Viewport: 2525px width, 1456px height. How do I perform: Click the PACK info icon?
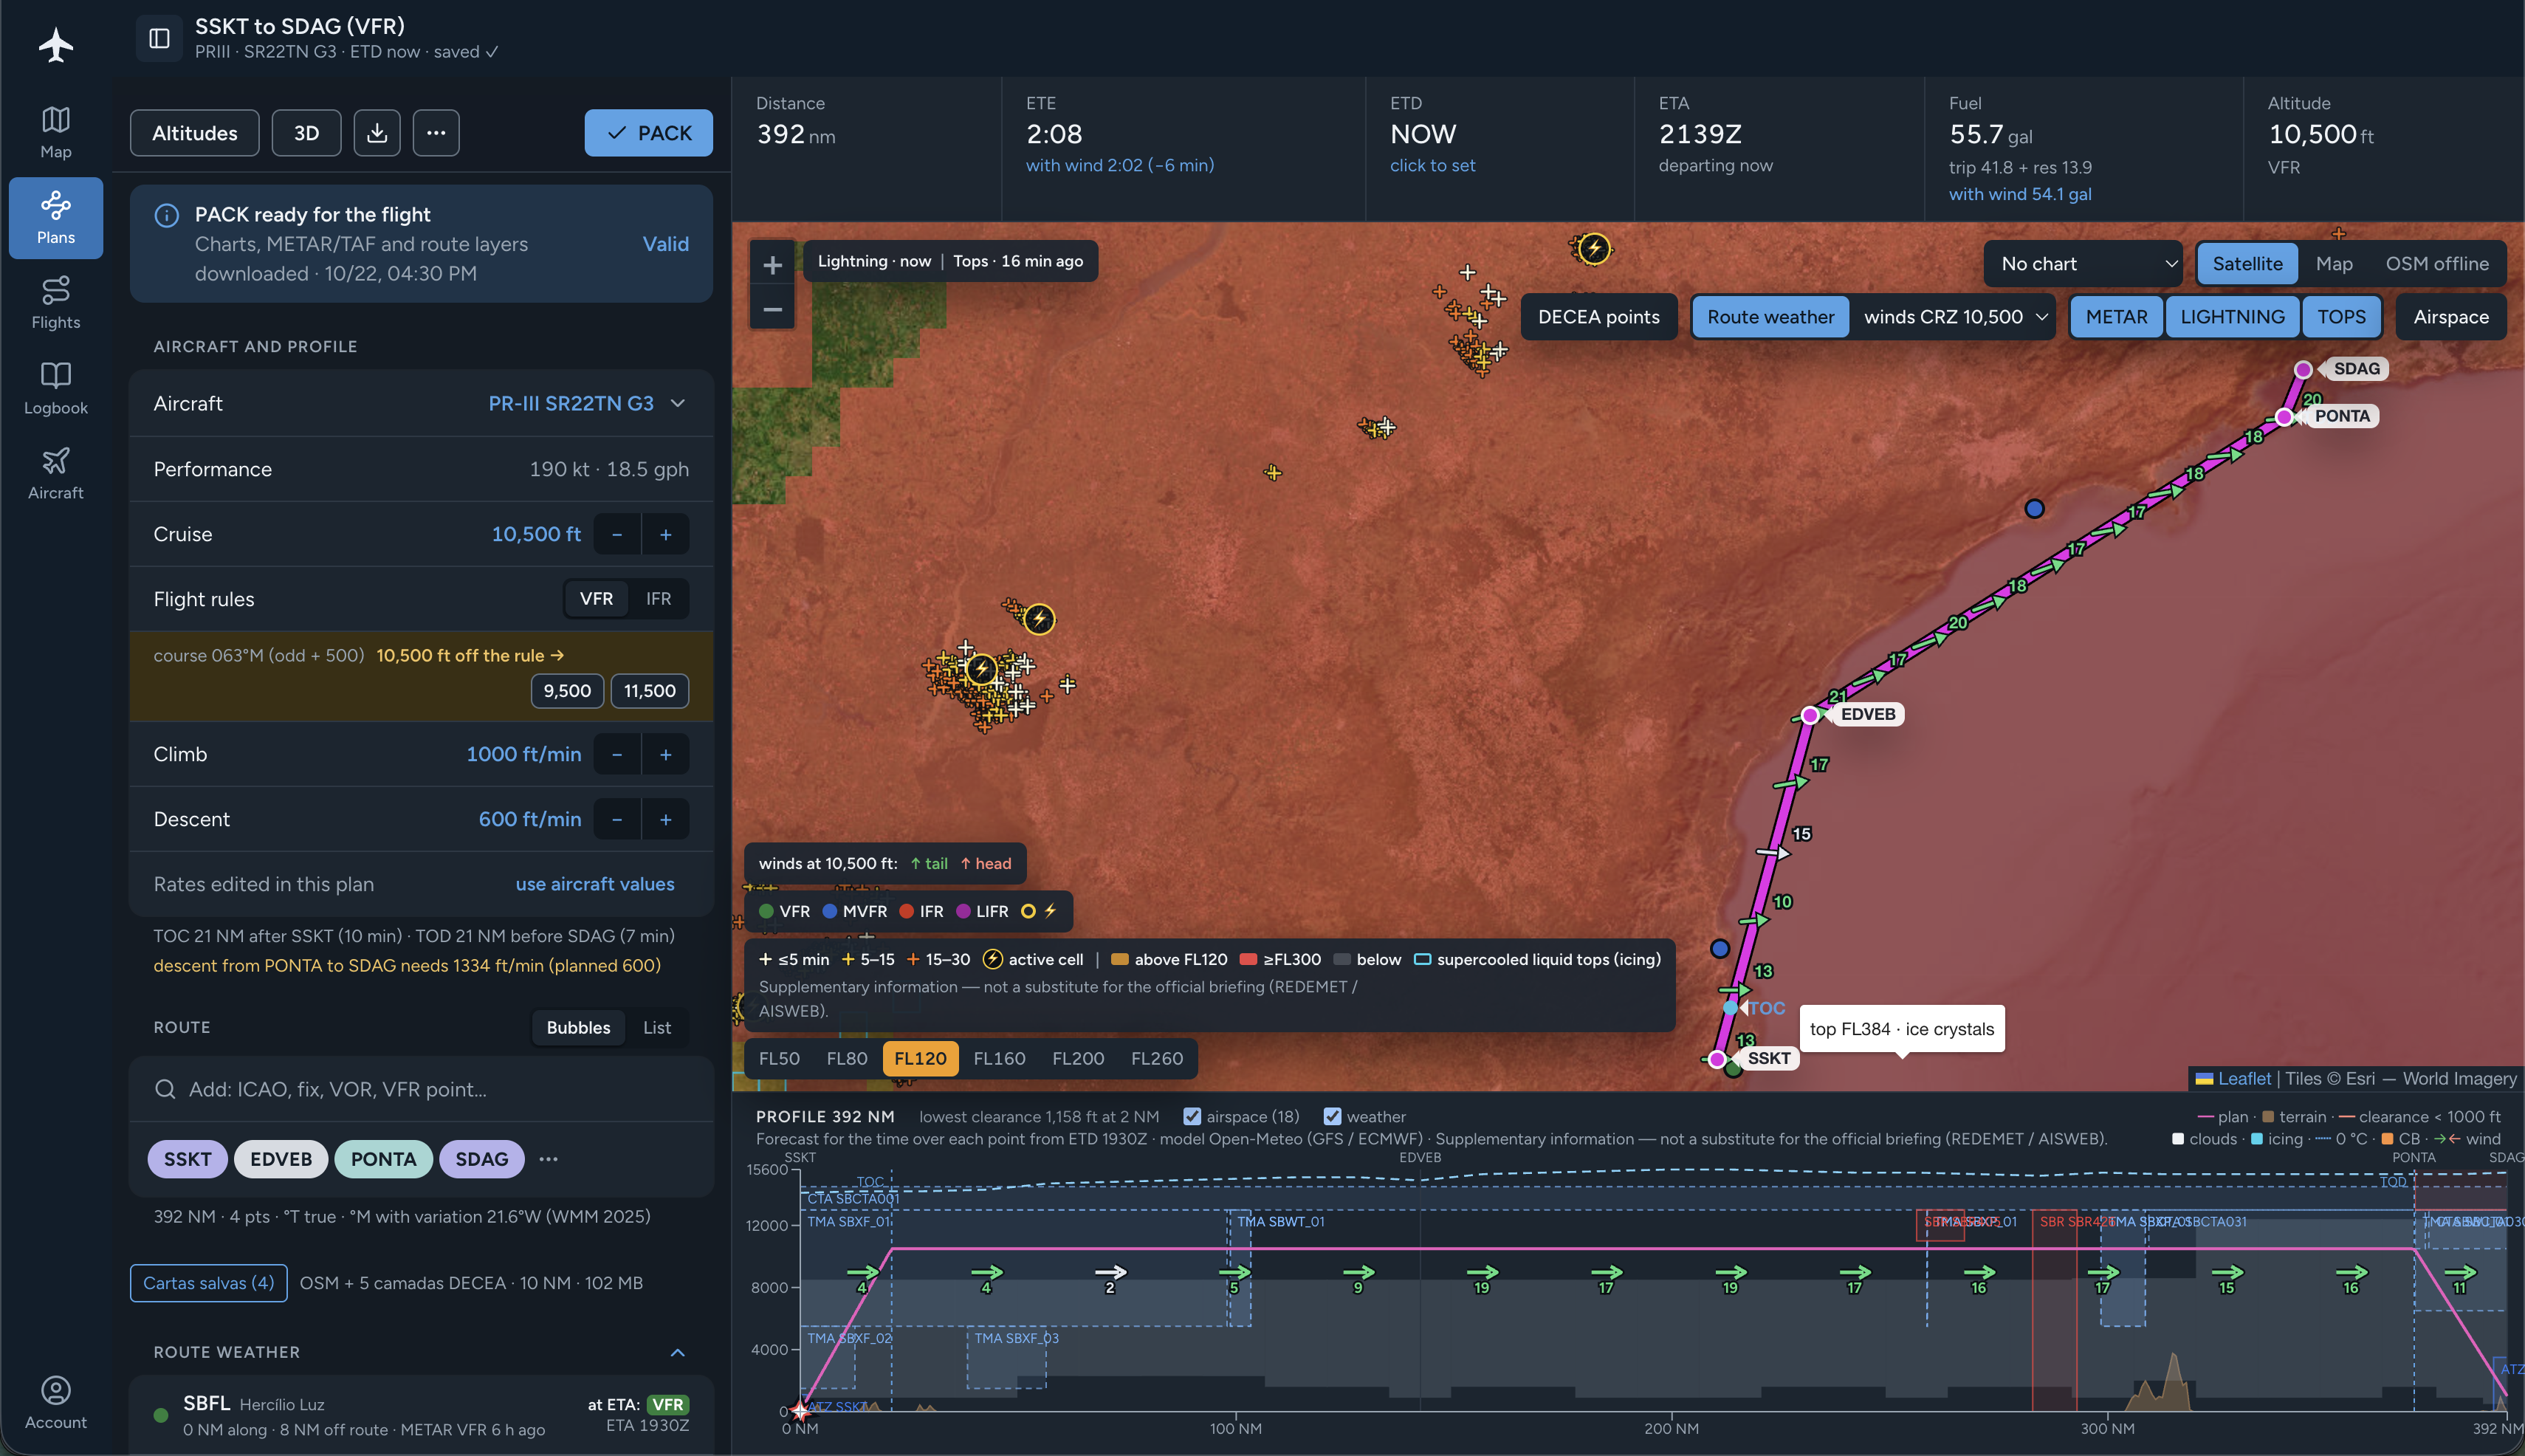pyautogui.click(x=166, y=215)
